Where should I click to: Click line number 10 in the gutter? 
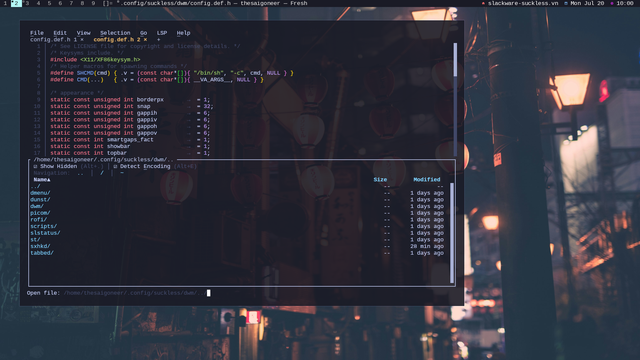[x=37, y=106]
